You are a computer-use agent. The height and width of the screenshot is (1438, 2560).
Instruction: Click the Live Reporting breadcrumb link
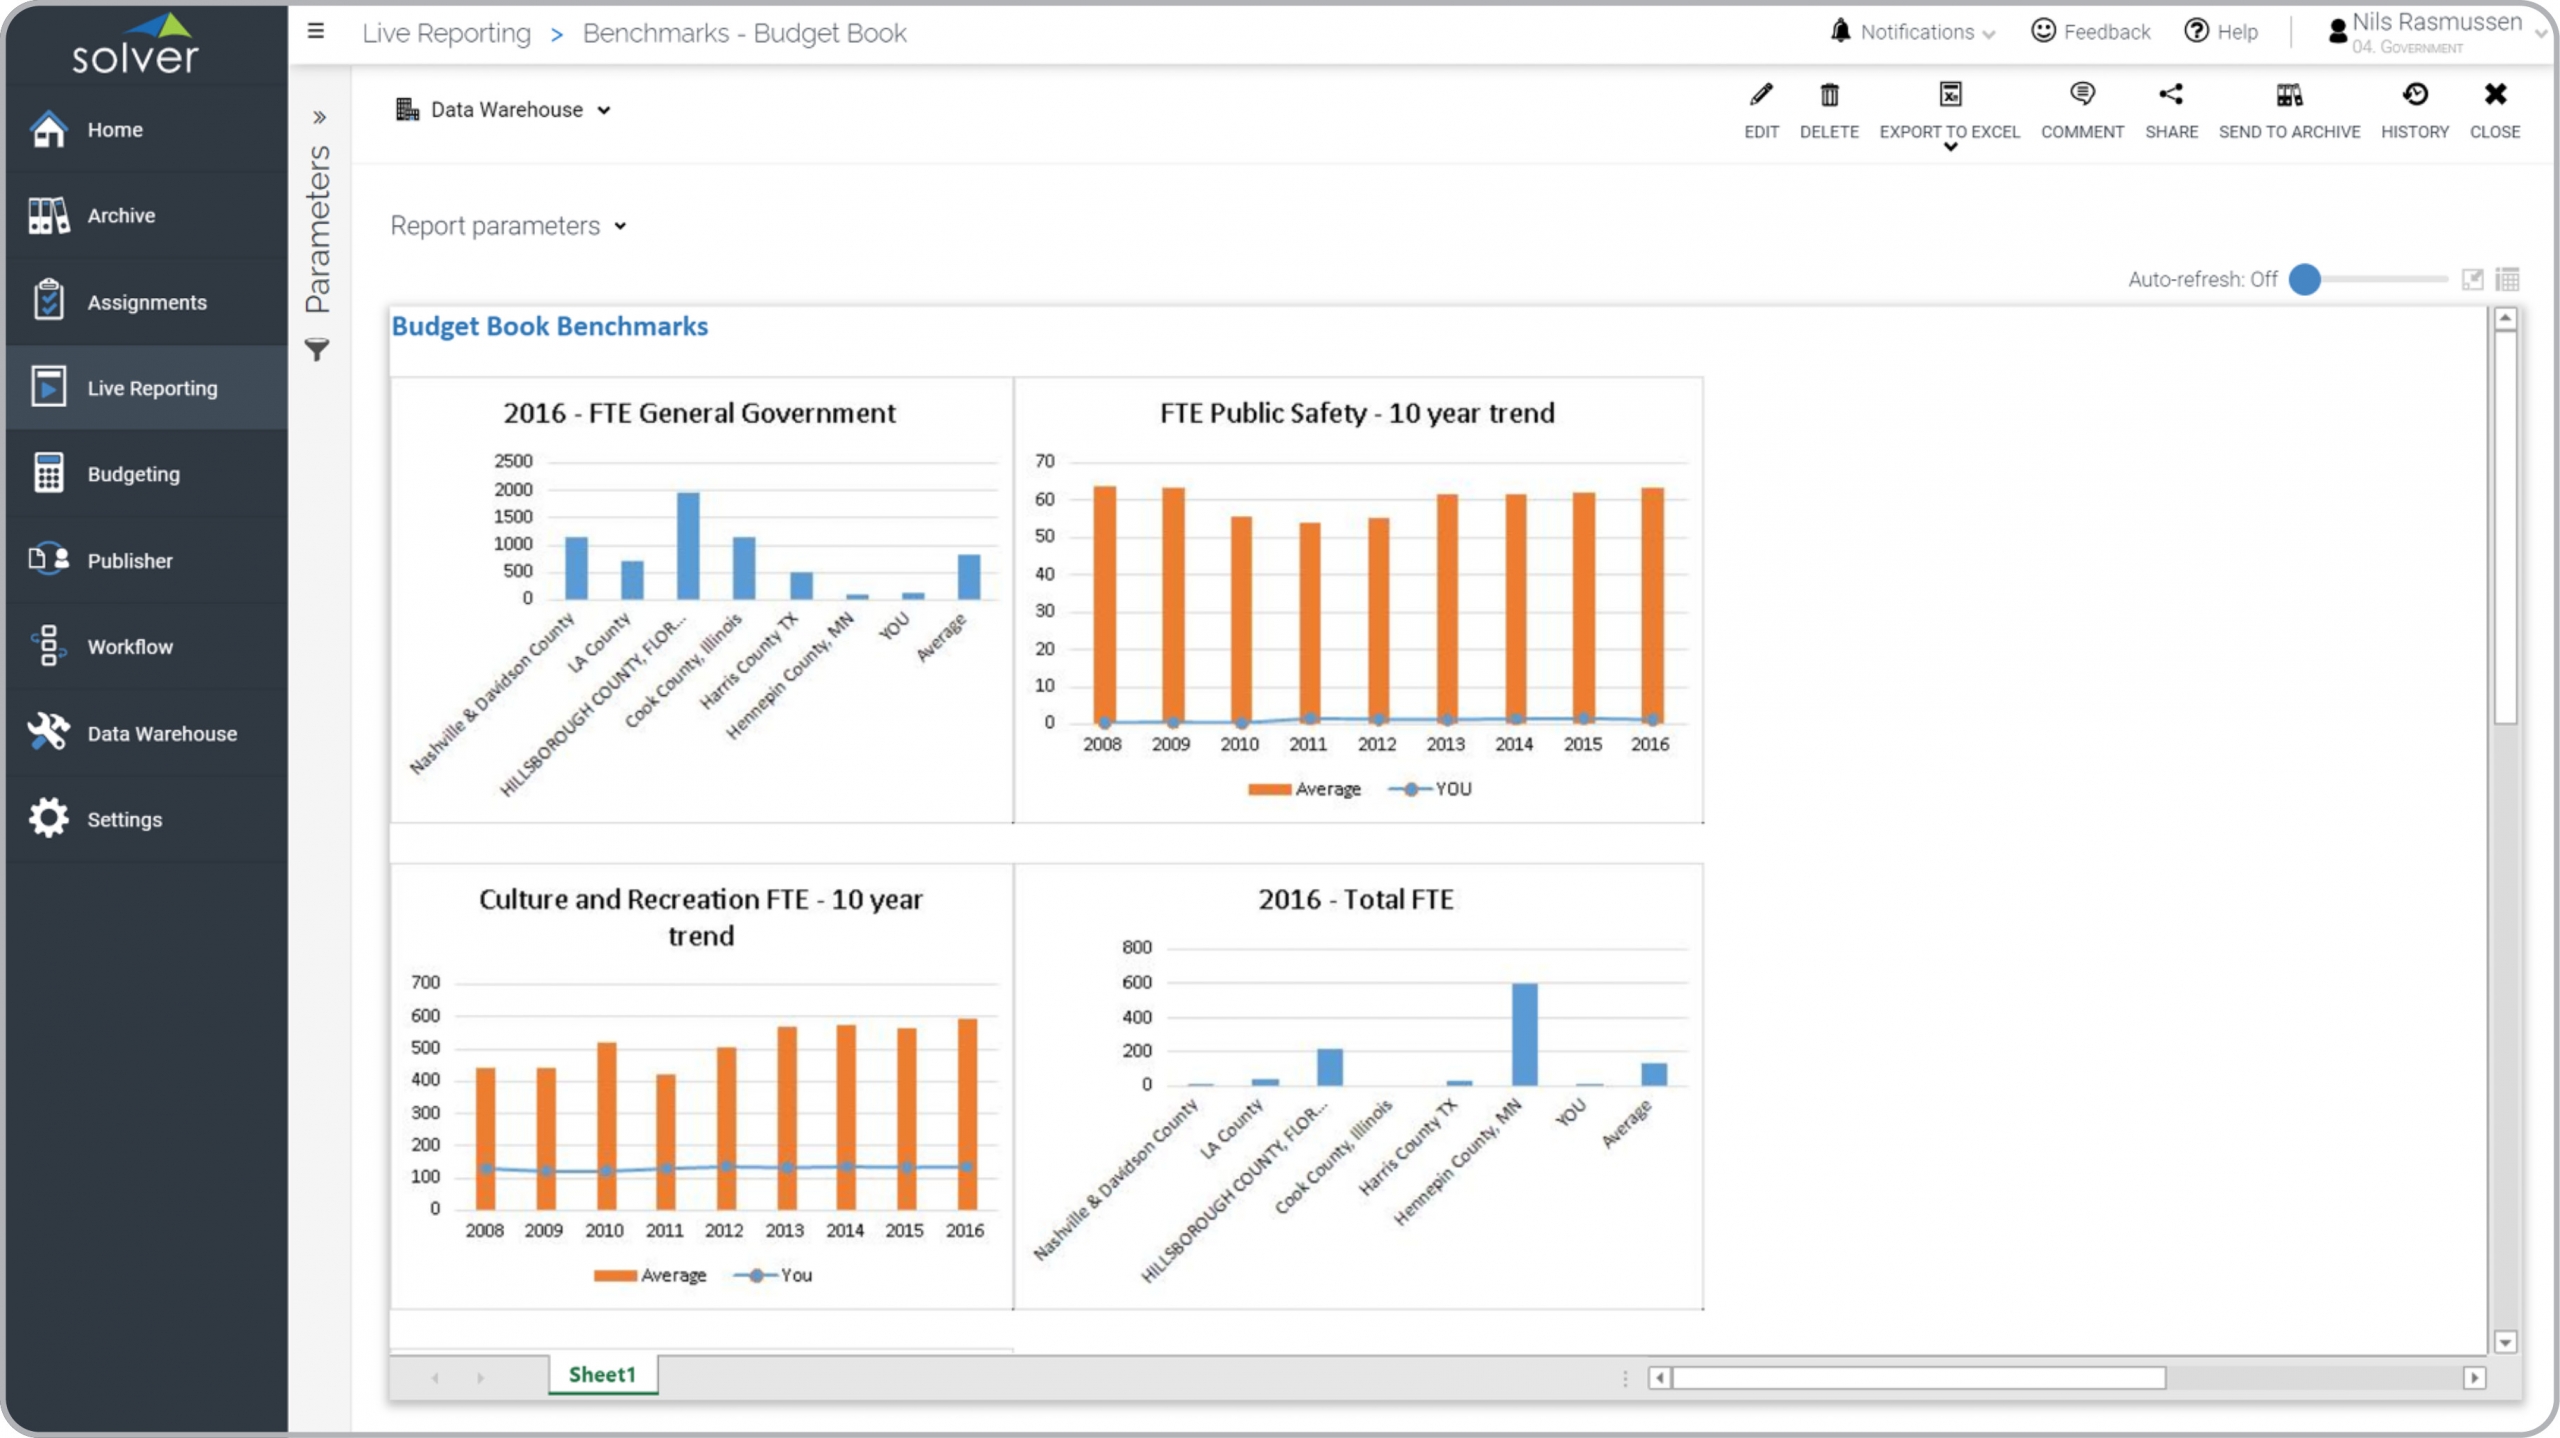coord(446,33)
